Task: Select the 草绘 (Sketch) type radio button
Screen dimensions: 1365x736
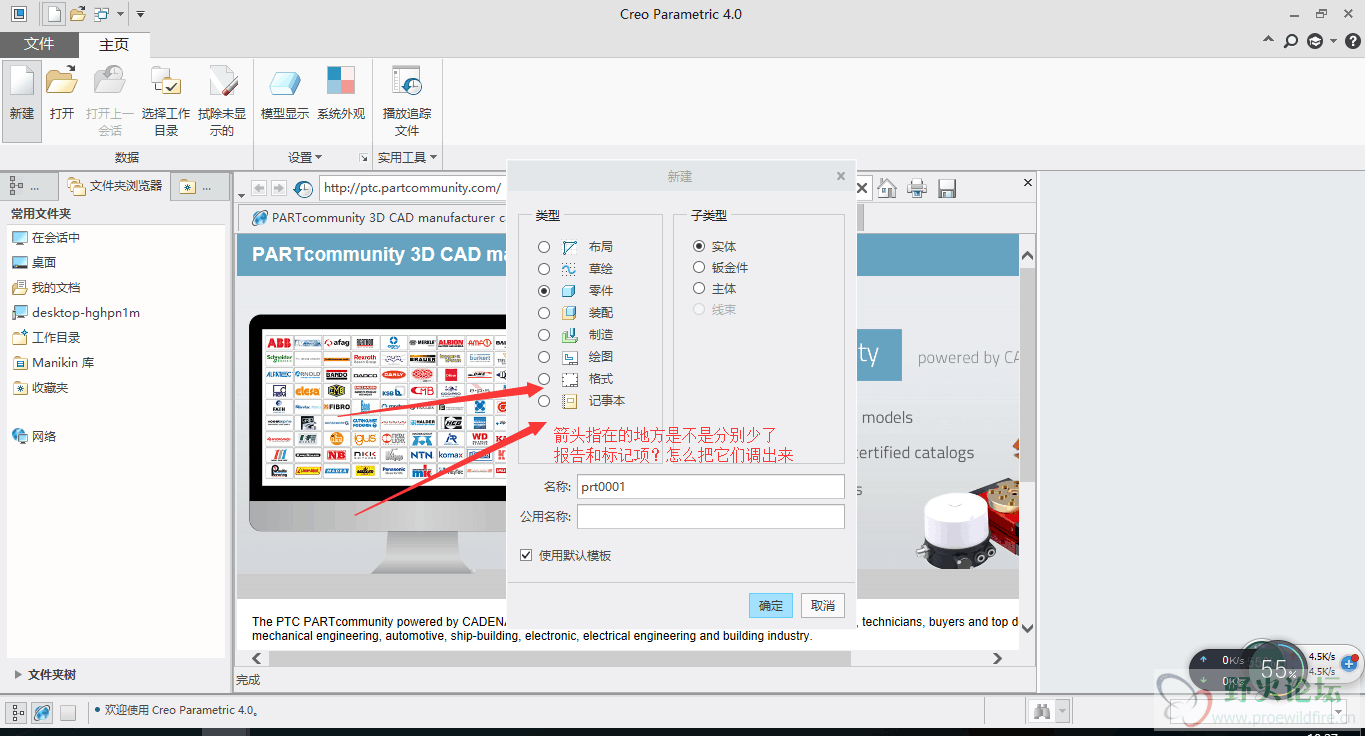Action: 544,269
